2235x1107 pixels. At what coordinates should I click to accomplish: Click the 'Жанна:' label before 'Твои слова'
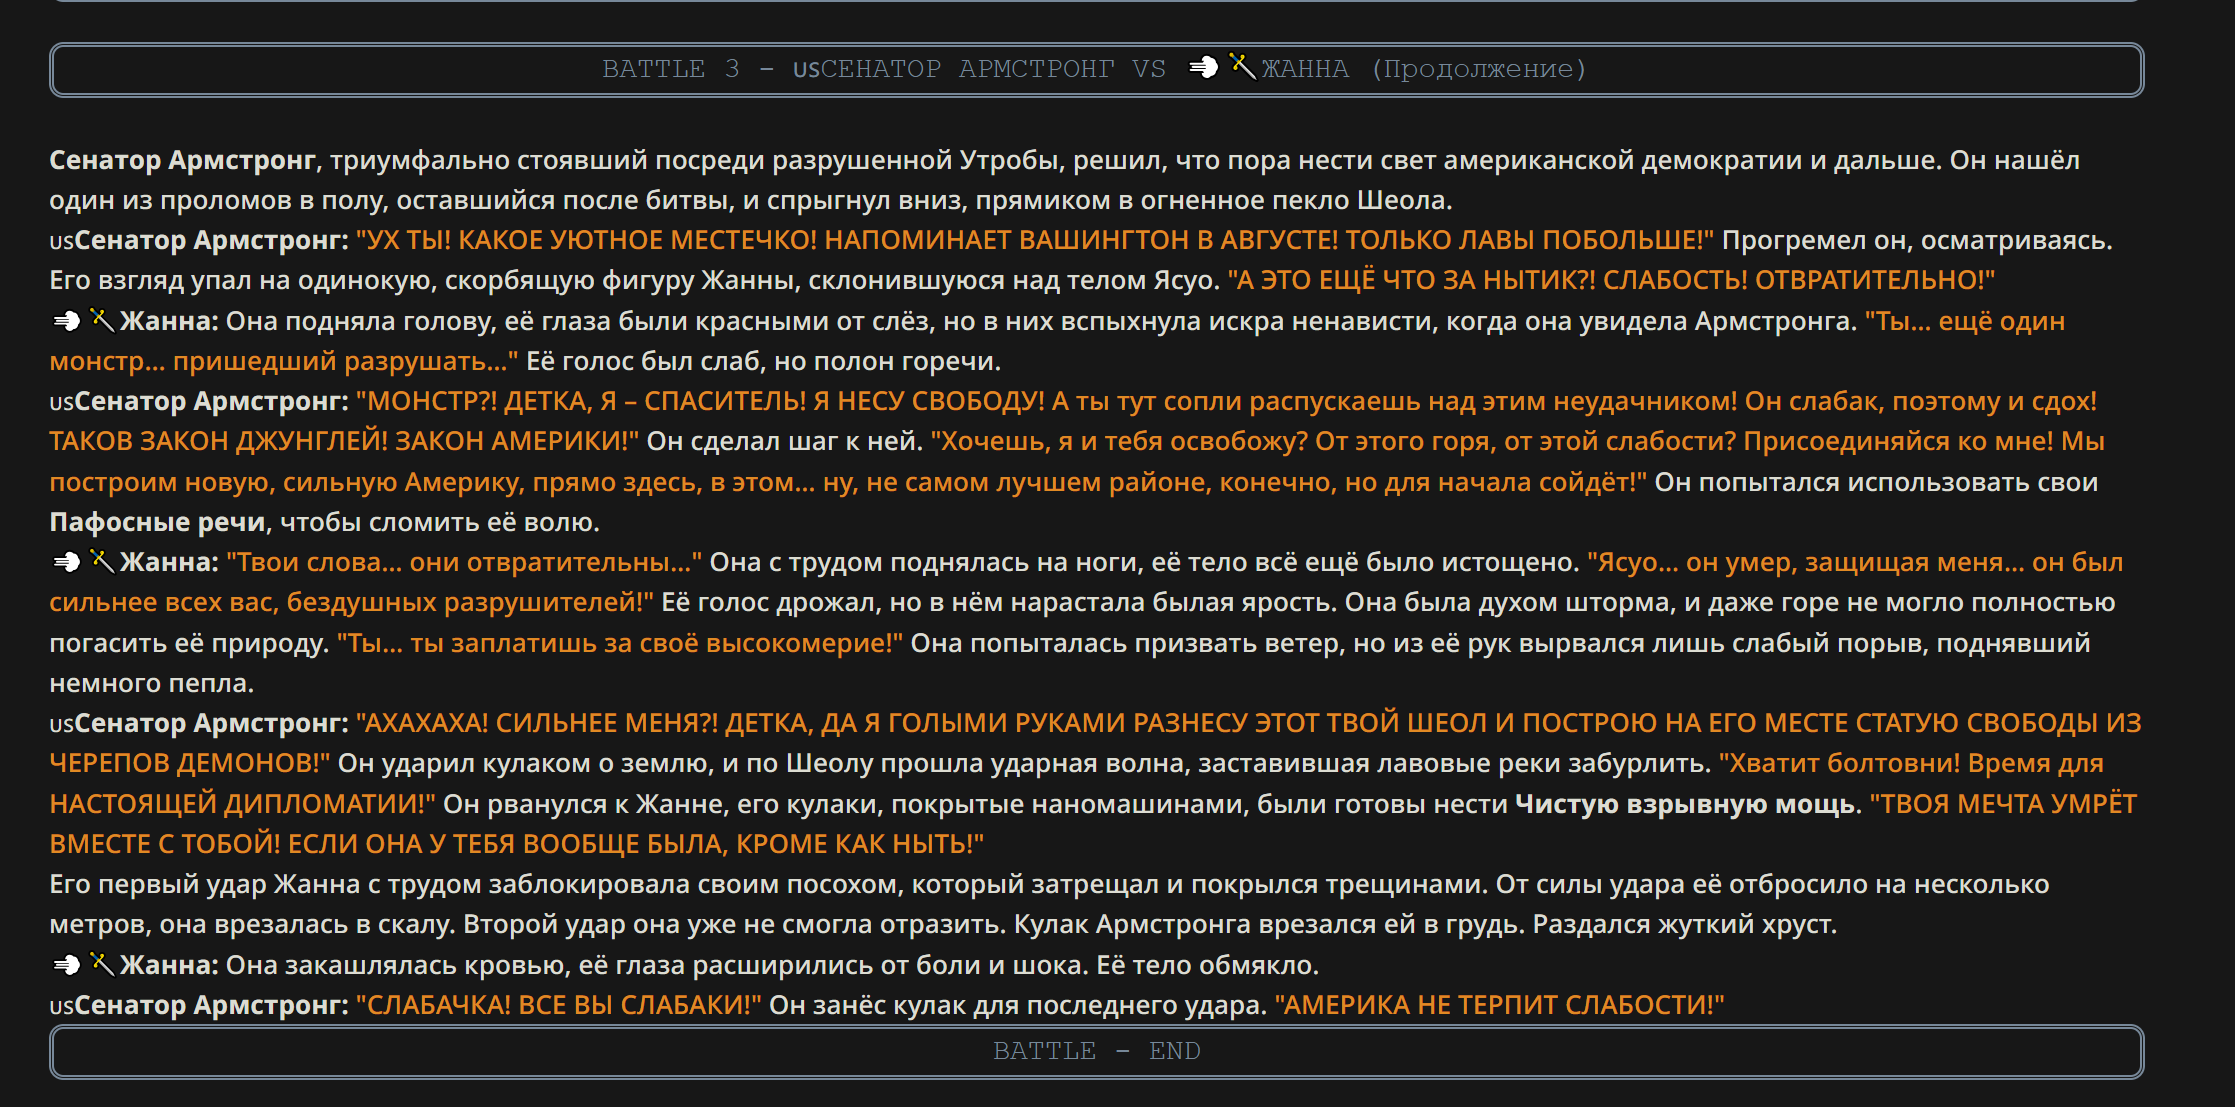coord(169,562)
